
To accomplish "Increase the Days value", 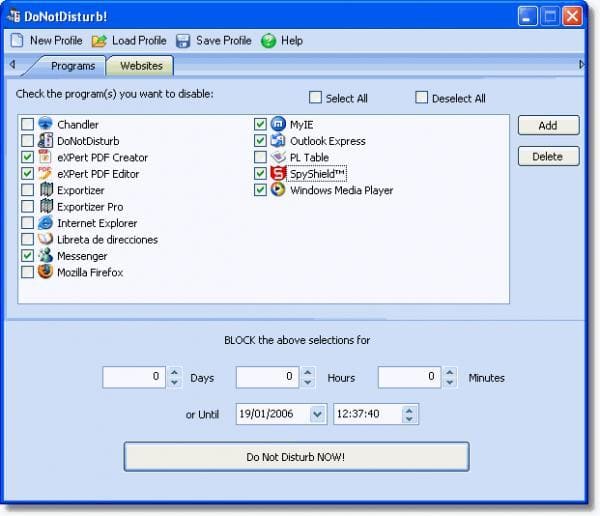I will pos(174,372).
